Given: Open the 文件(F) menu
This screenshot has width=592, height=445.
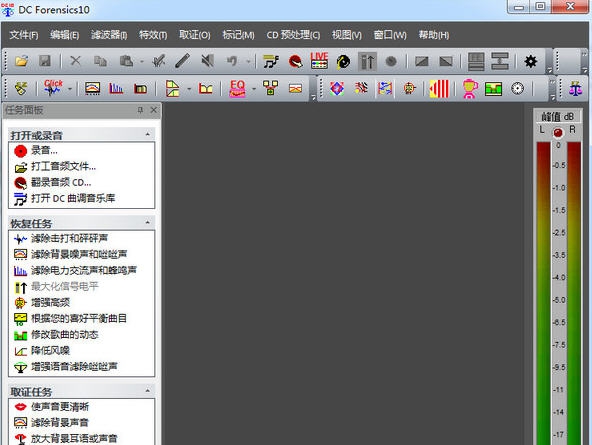Looking at the screenshot, I should click(24, 35).
